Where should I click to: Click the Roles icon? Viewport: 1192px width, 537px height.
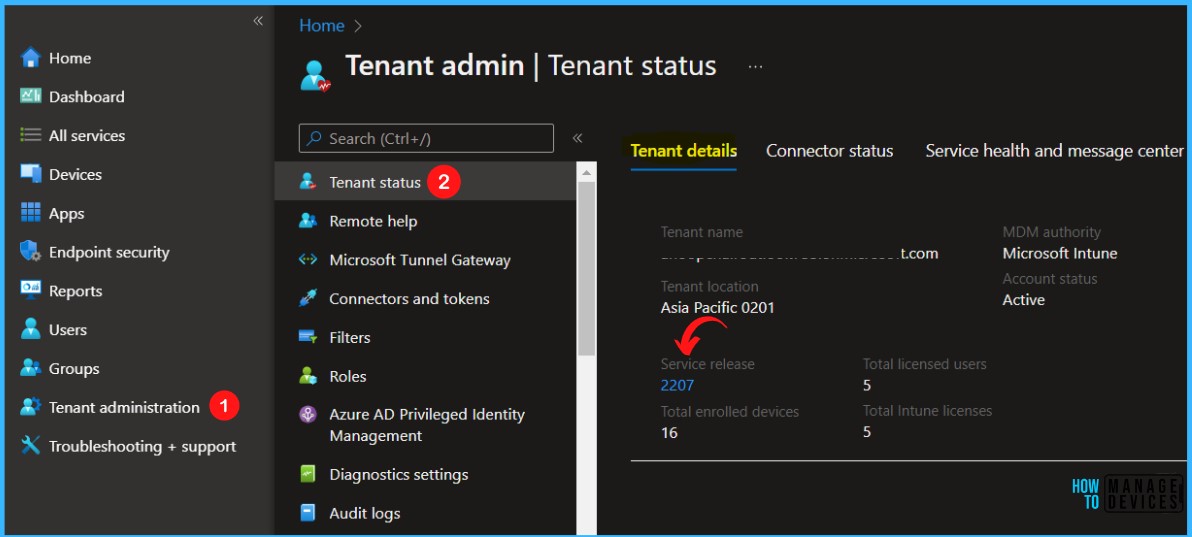[308, 376]
